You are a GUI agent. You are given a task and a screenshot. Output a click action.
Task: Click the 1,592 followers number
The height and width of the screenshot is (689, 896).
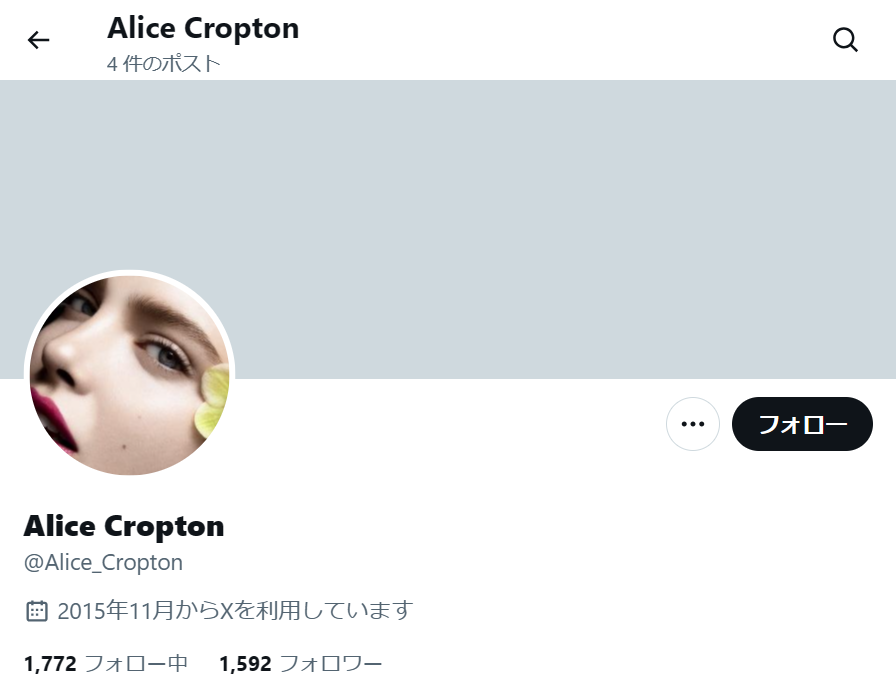pos(246,664)
